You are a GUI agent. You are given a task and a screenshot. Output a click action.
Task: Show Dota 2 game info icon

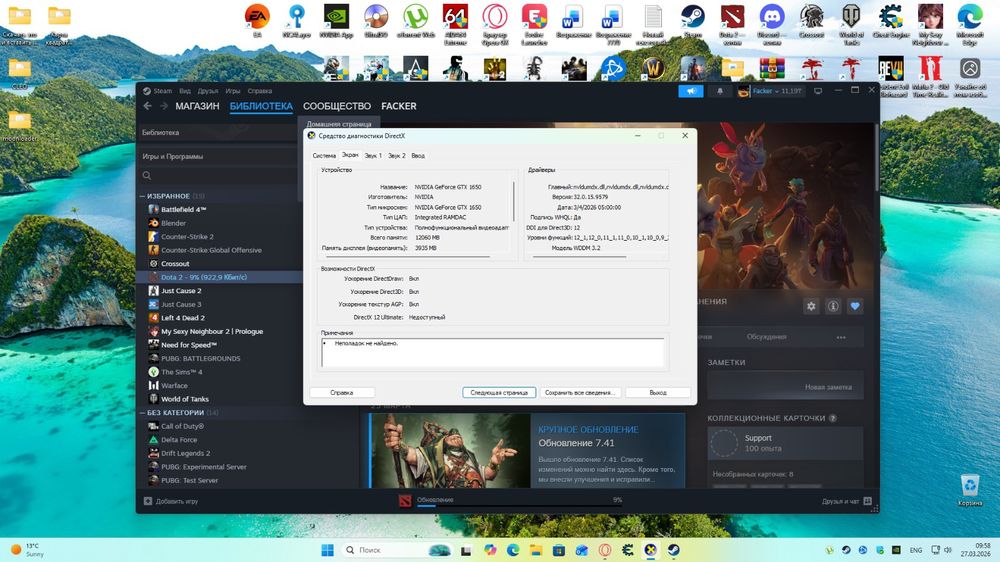[x=833, y=306]
